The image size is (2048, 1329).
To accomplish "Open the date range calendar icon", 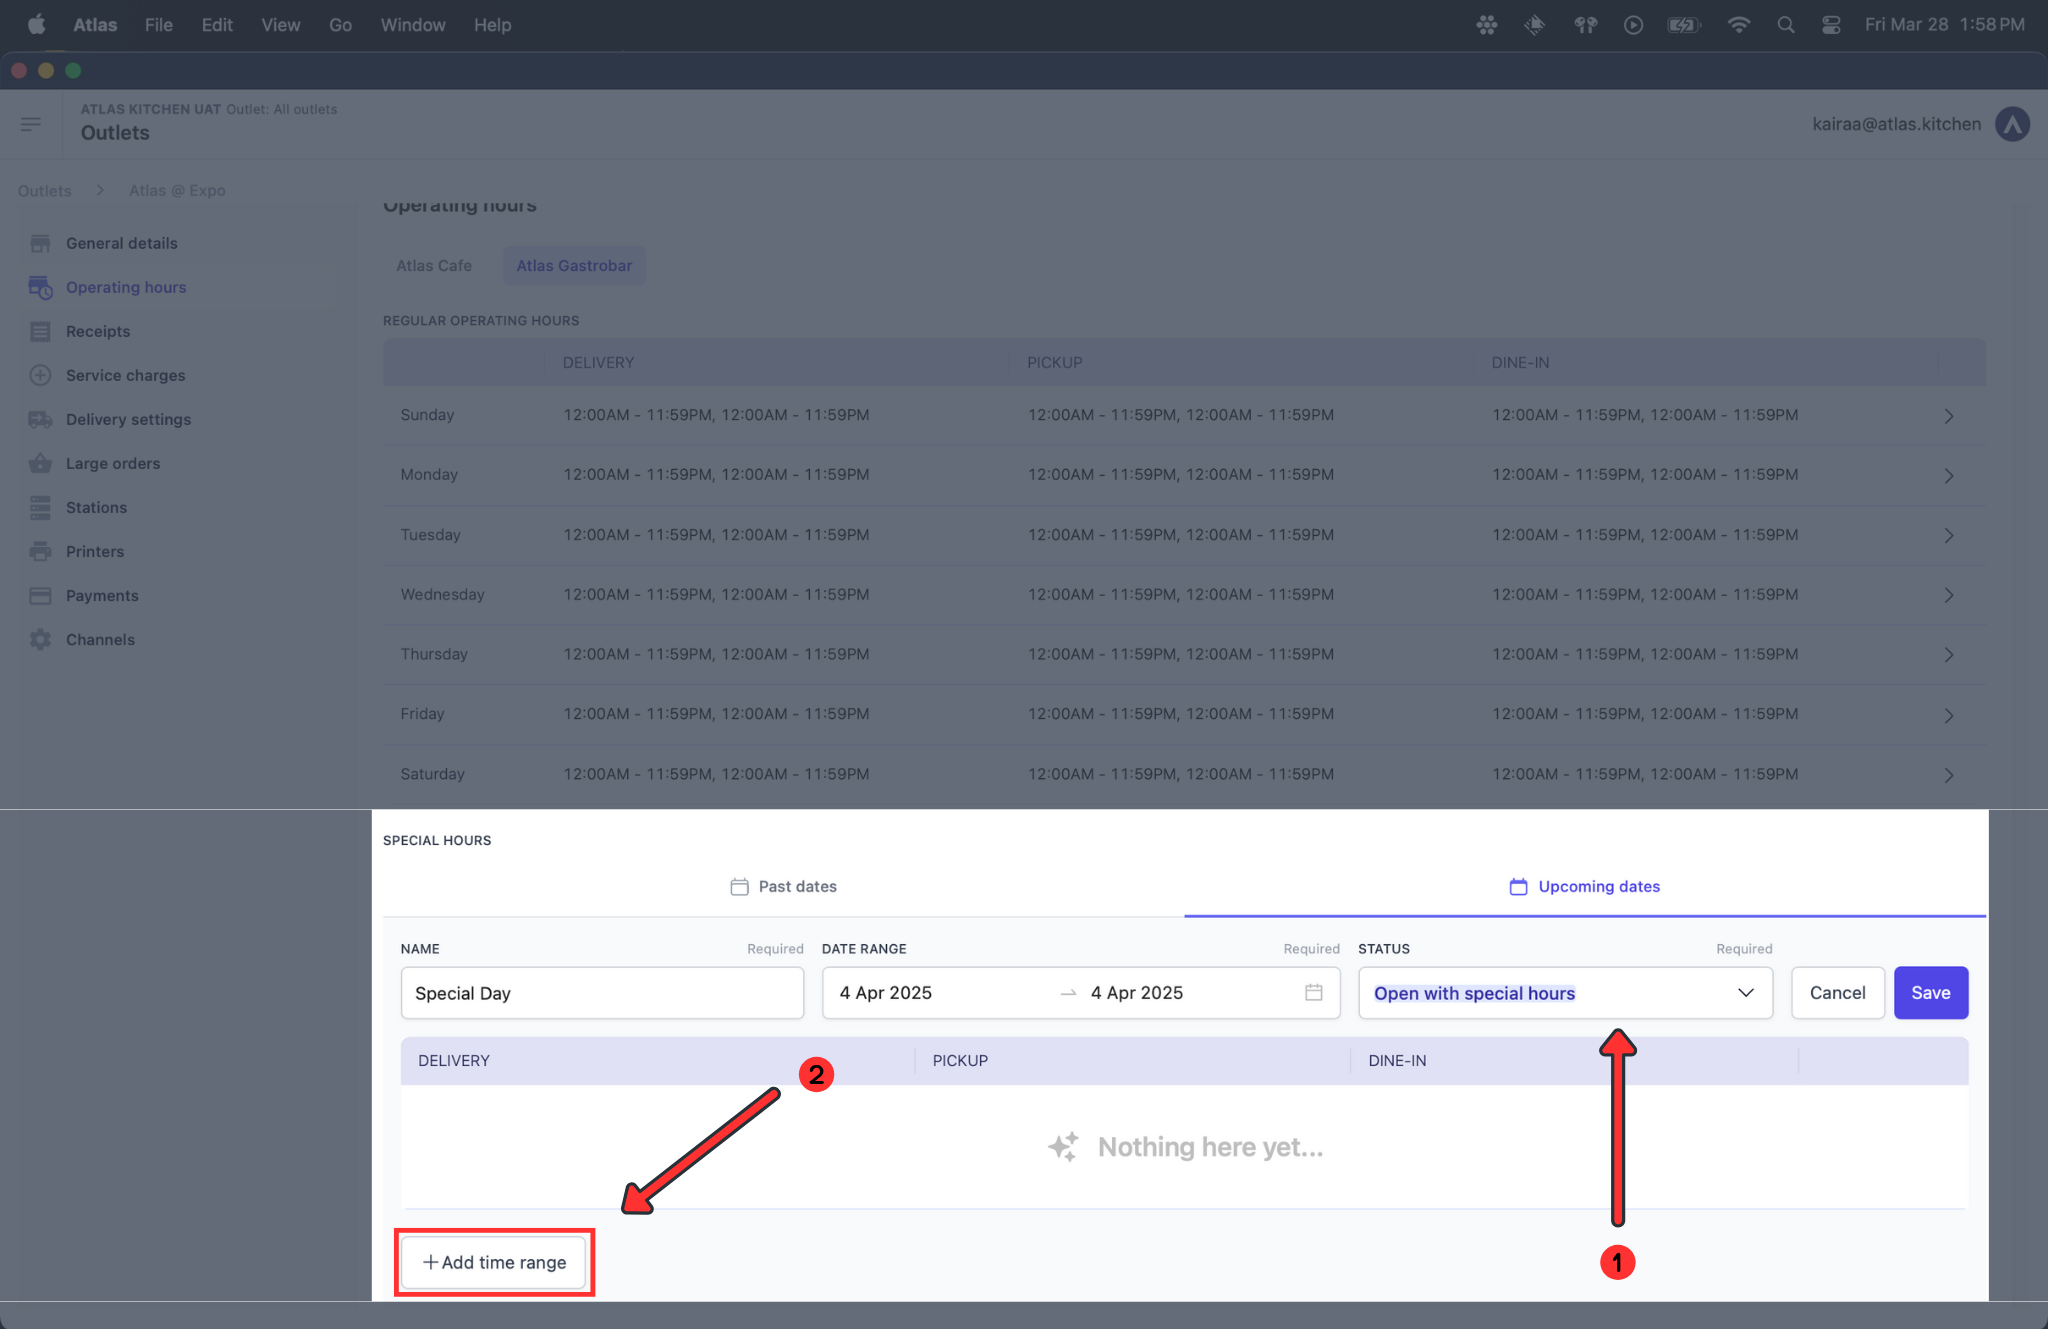I will [x=1313, y=992].
